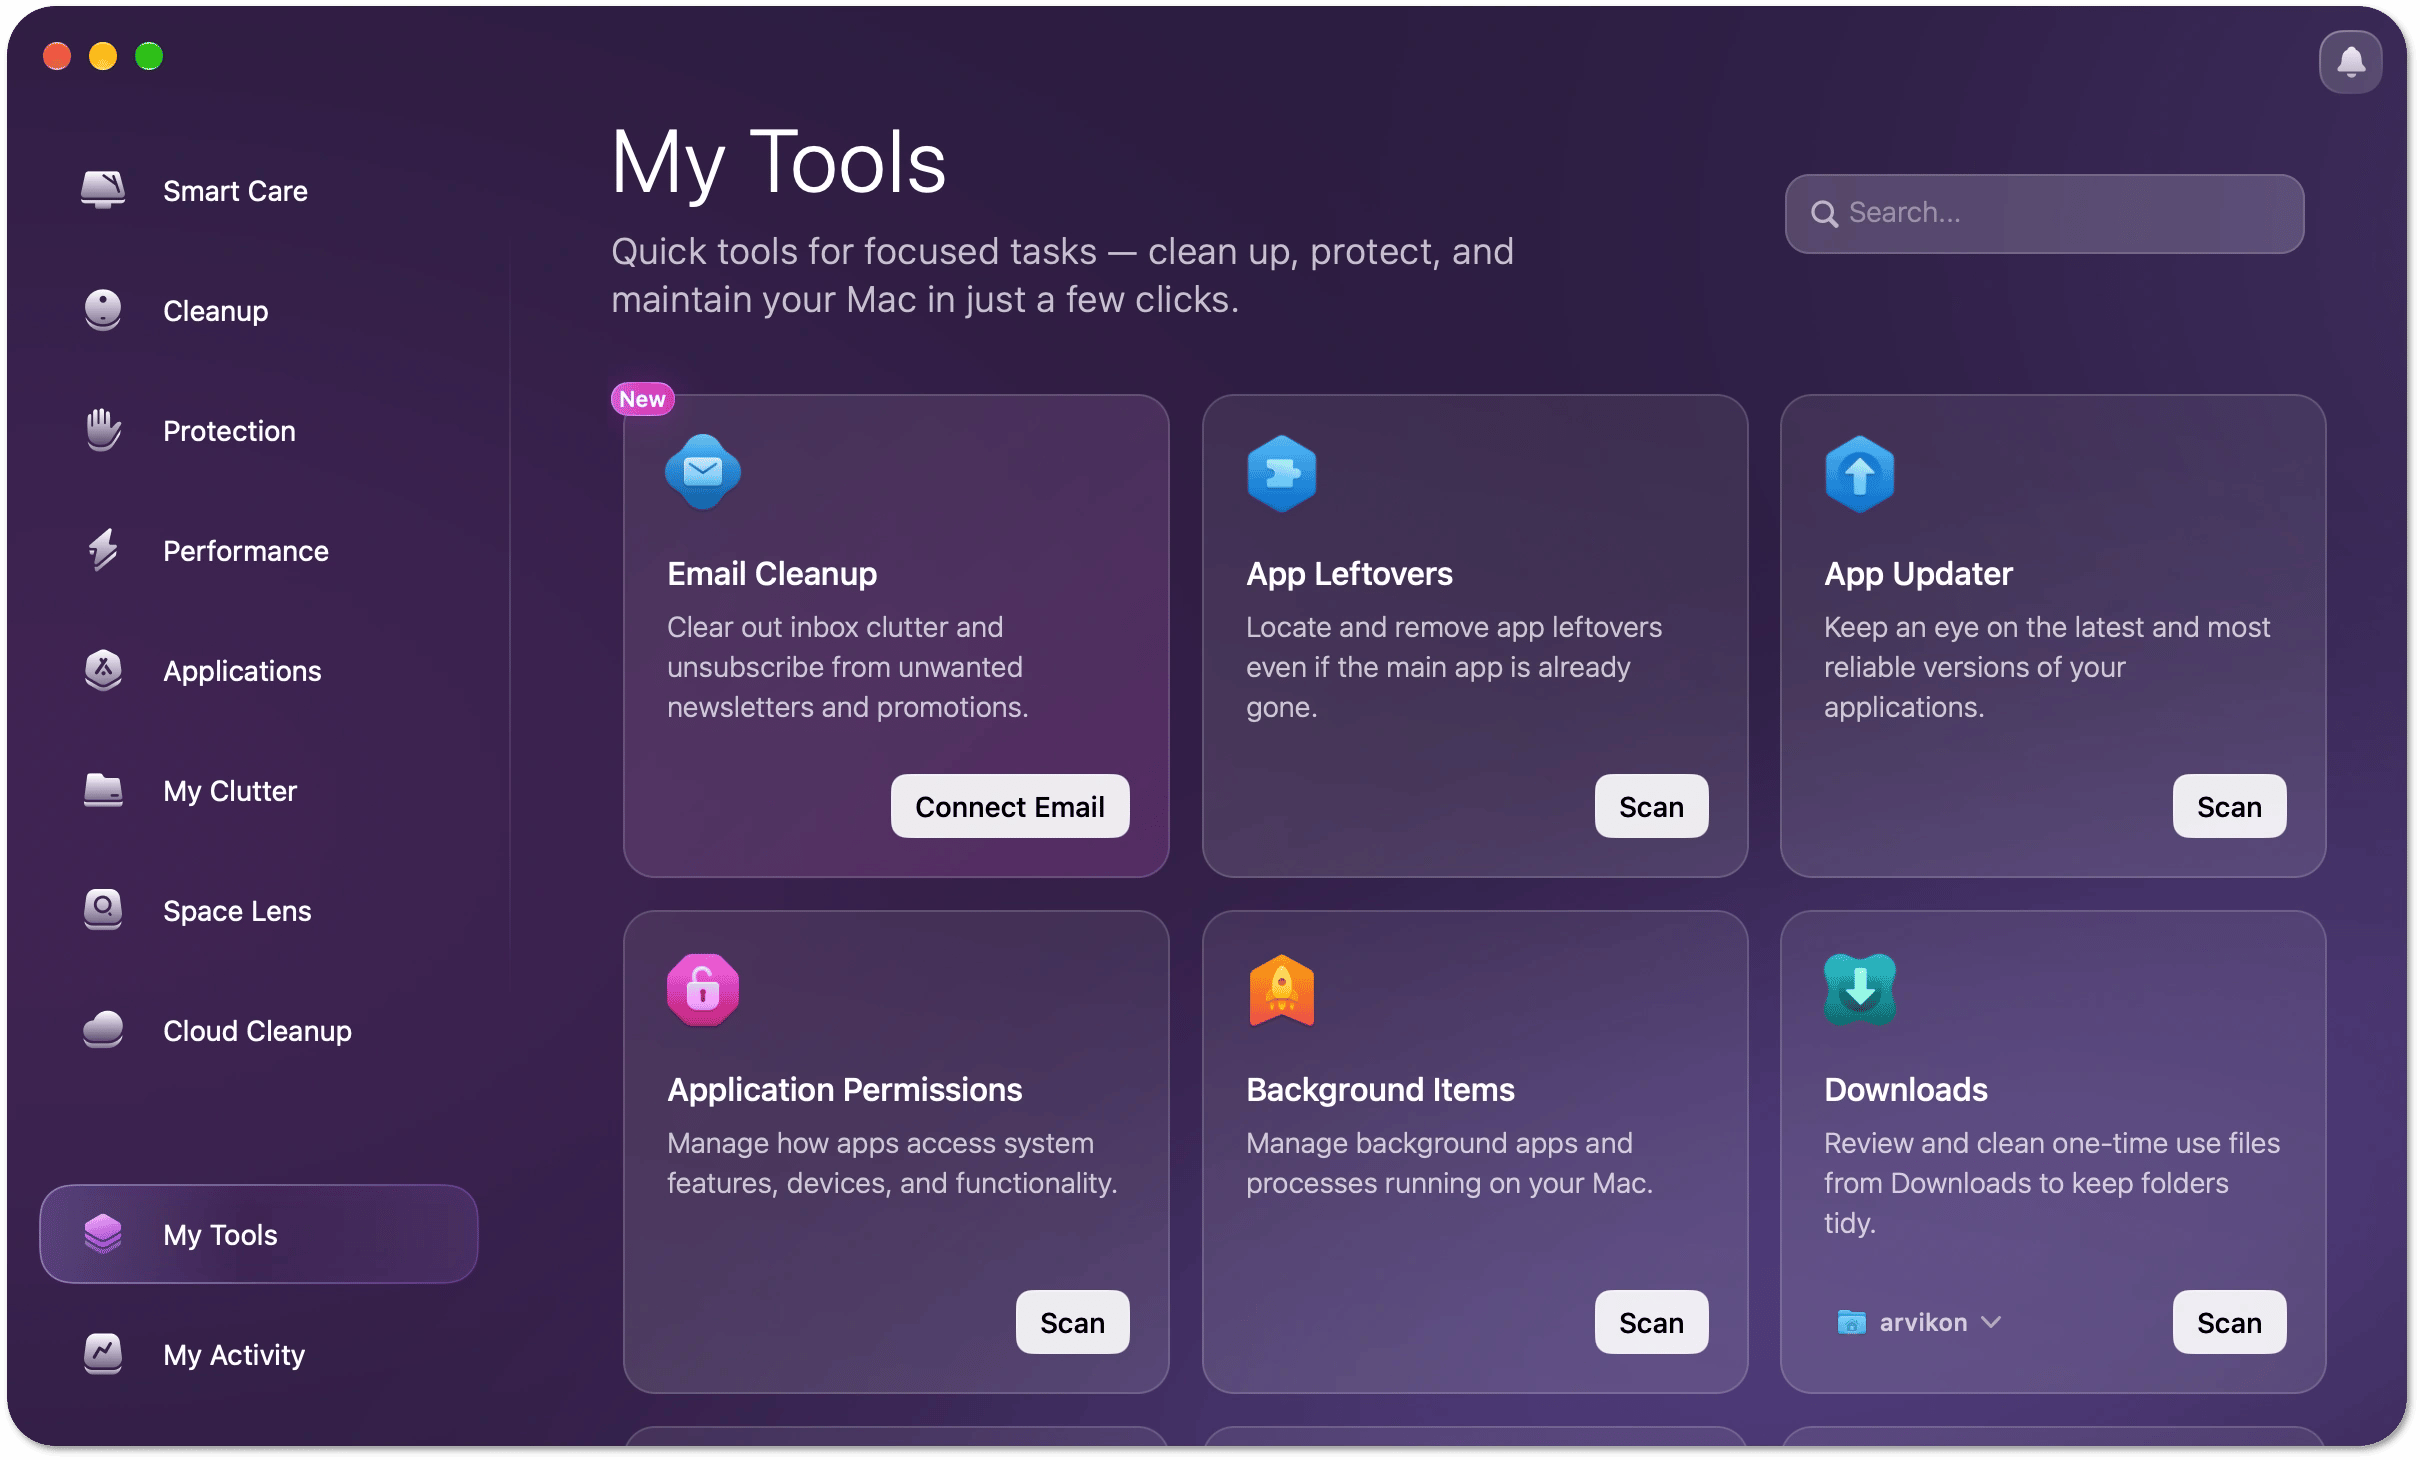Image resolution: width=2420 pixels, height=1460 pixels.
Task: Select My Activity in the sidebar
Action: (234, 1354)
